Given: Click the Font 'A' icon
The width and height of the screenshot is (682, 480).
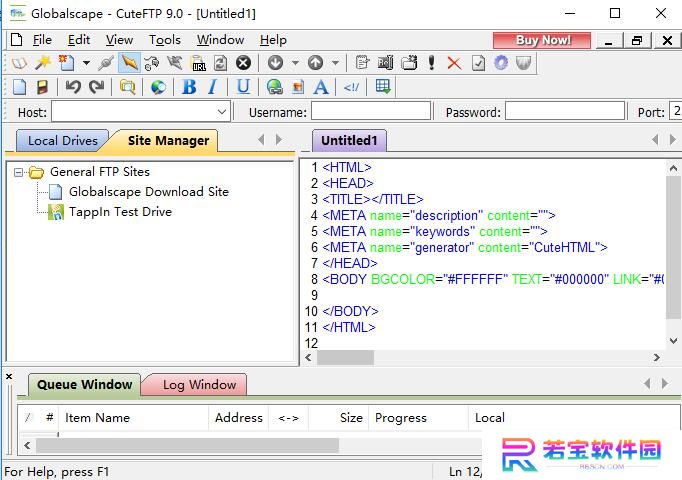Looking at the screenshot, I should point(321,87).
